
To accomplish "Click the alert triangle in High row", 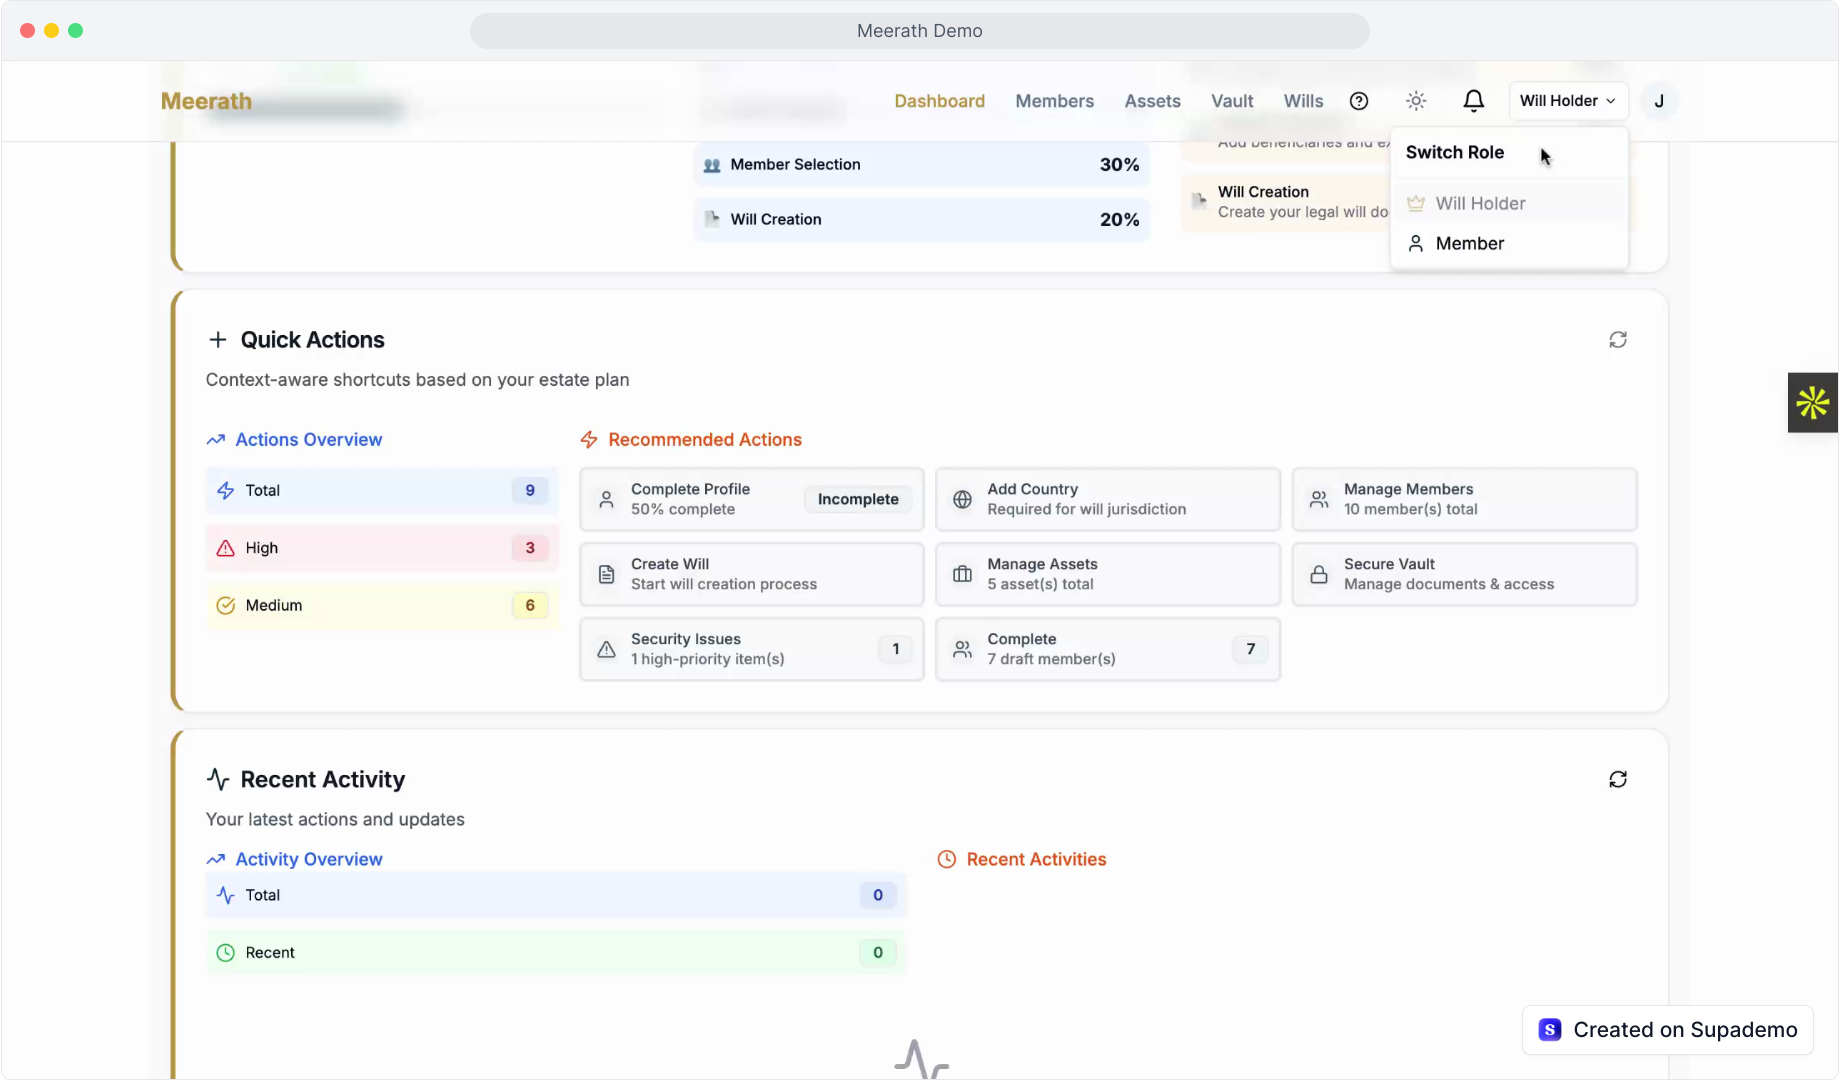I will coord(226,548).
